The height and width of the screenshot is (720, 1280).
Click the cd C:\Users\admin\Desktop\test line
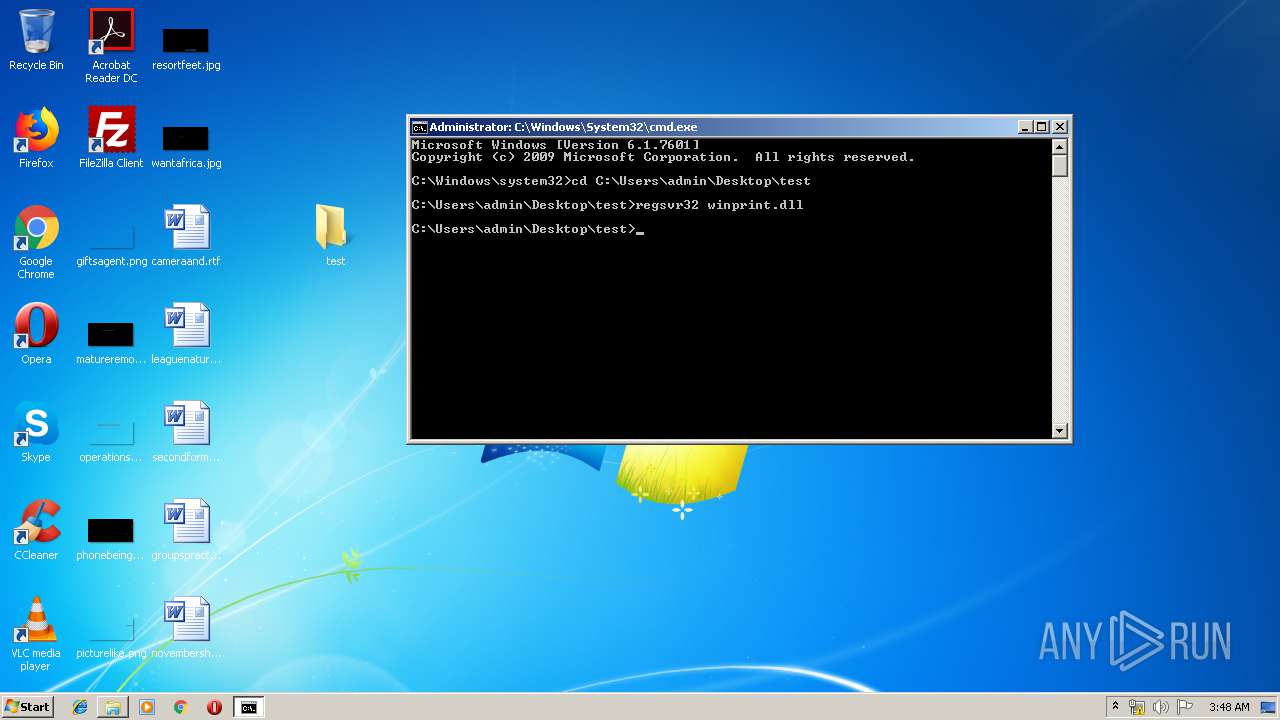(x=611, y=181)
